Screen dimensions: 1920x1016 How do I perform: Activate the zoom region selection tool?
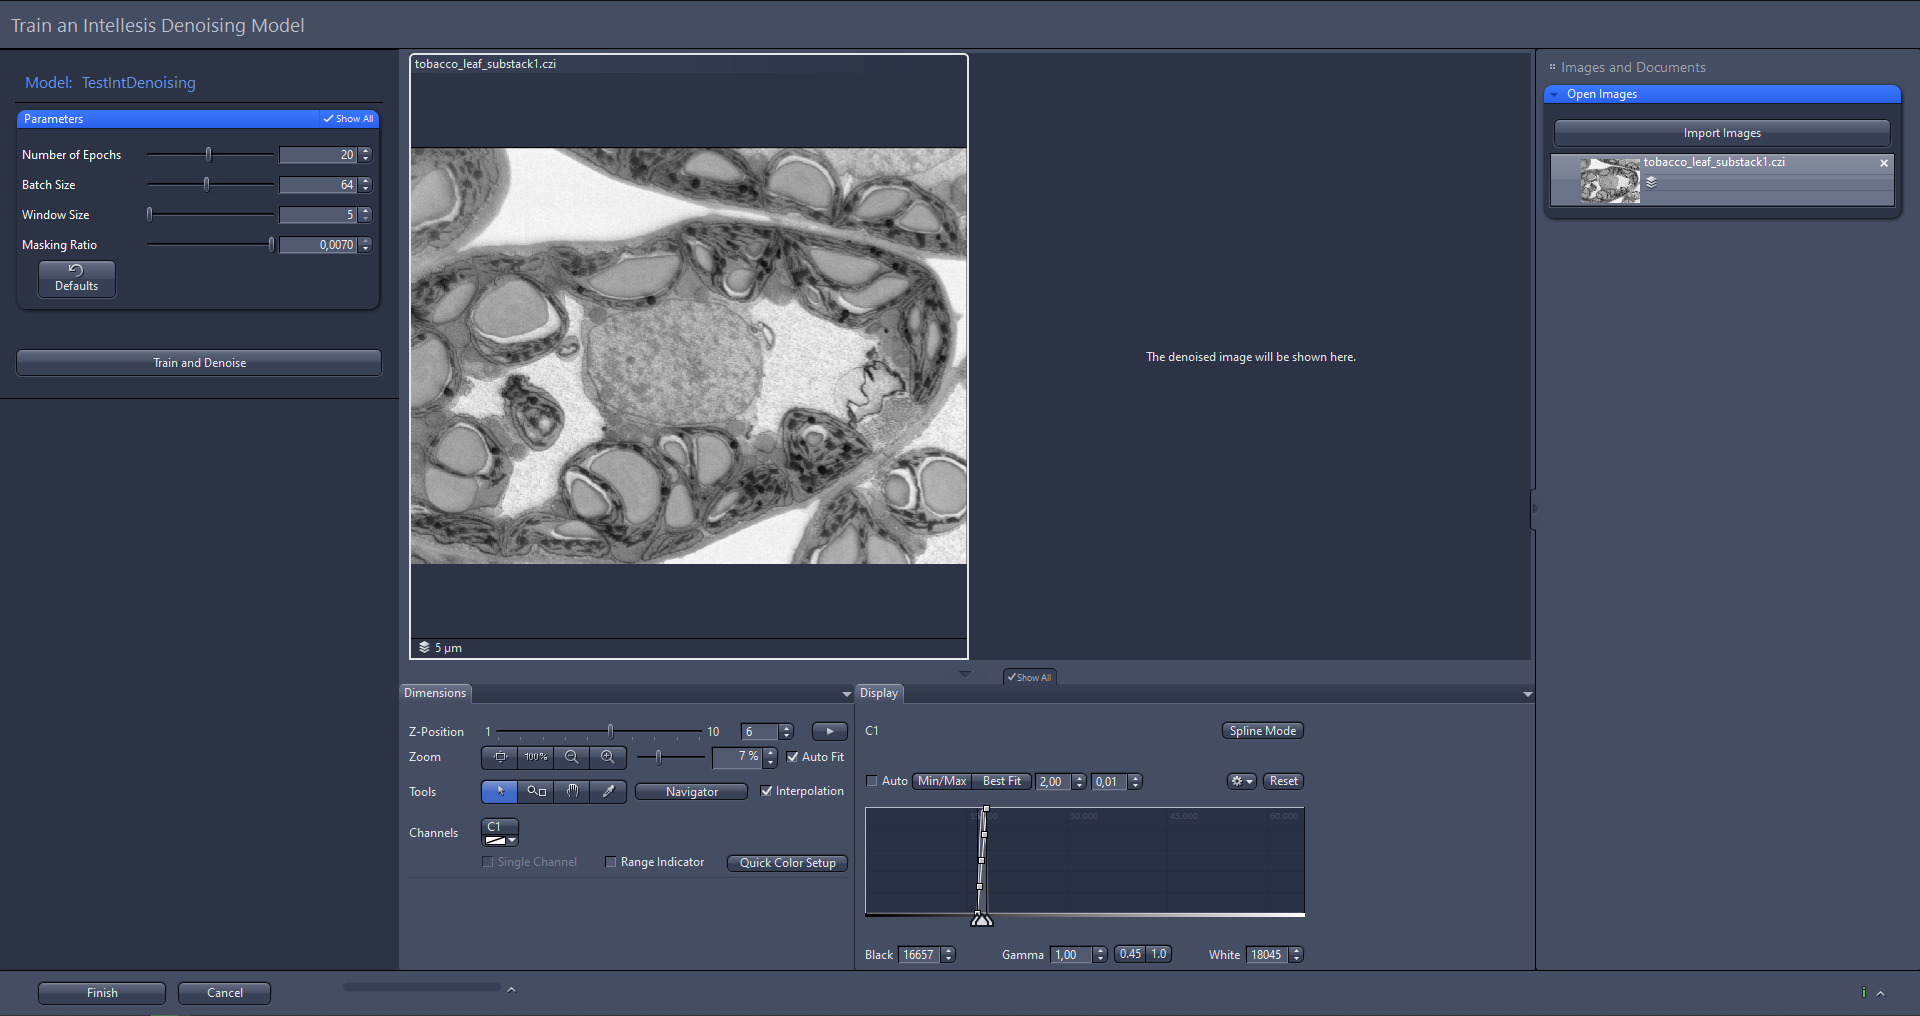[535, 791]
